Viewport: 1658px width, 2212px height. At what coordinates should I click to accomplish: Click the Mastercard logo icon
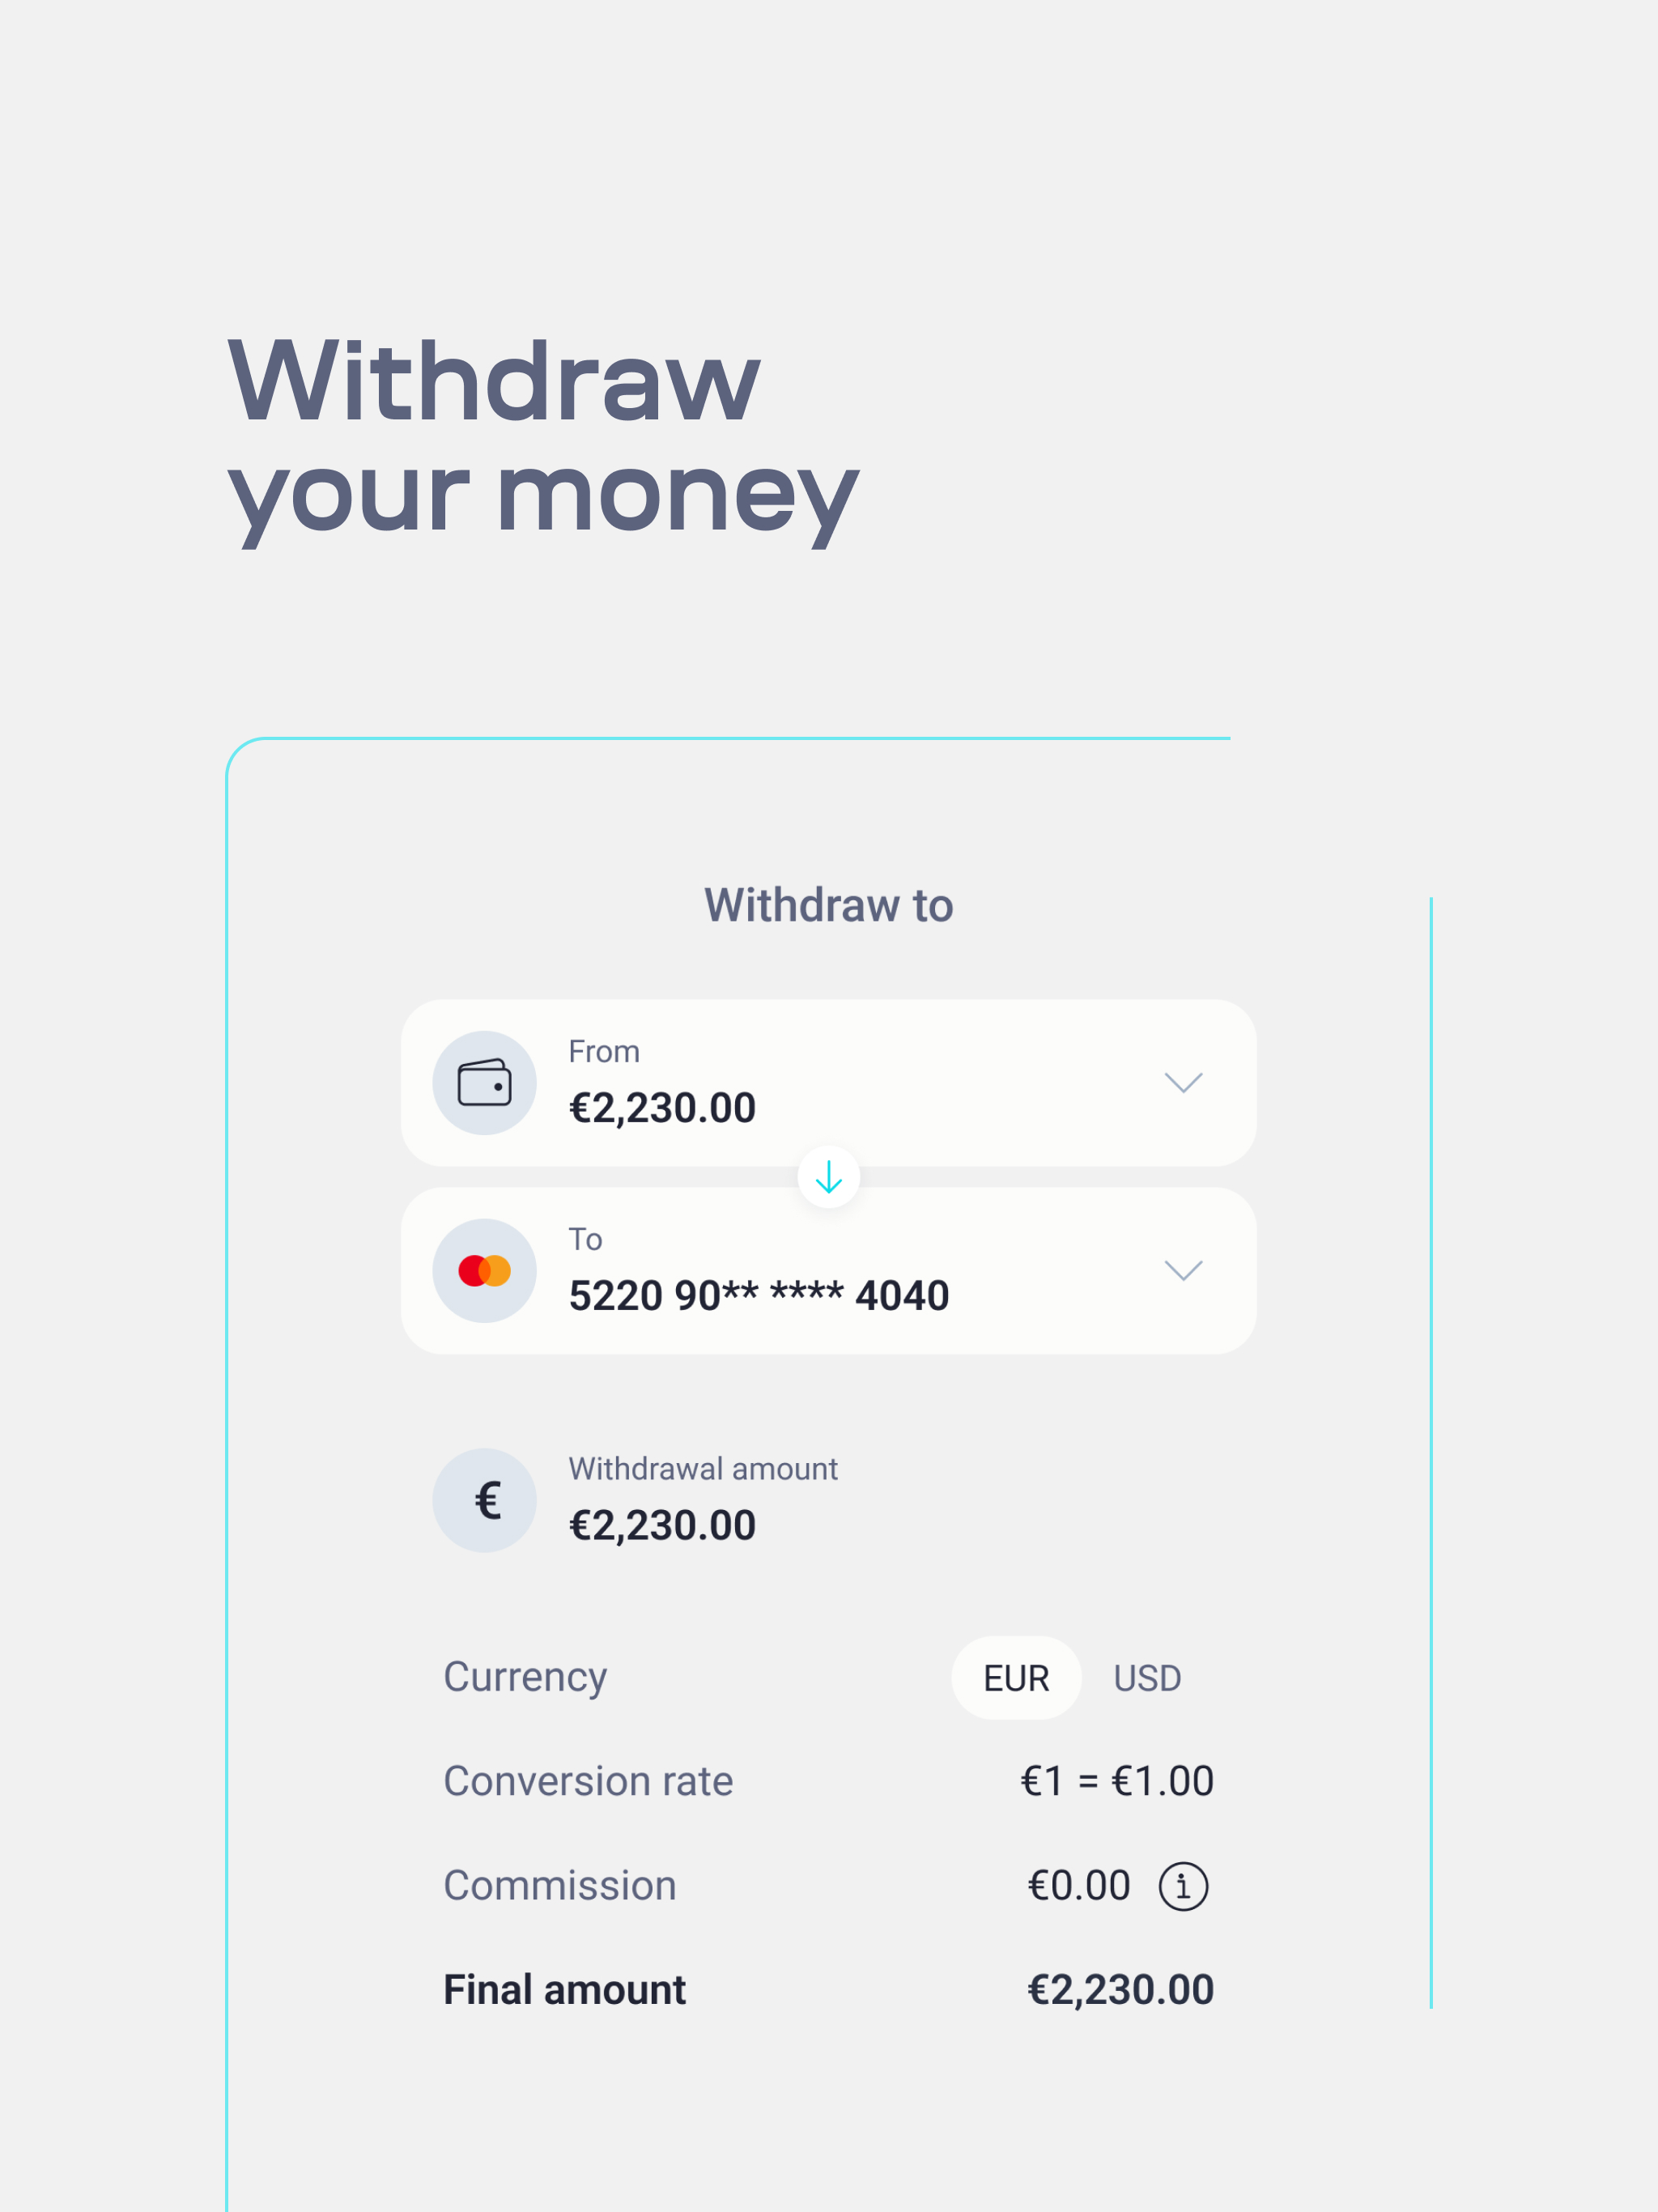tap(484, 1271)
